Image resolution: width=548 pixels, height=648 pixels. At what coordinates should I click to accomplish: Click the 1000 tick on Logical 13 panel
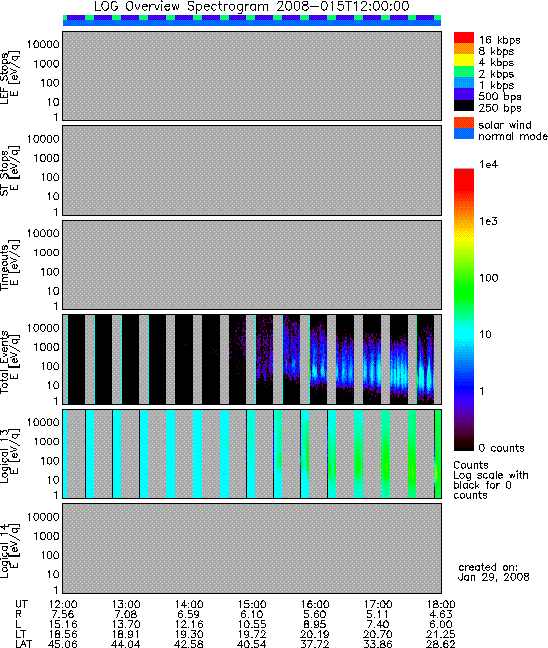pyautogui.click(x=46, y=441)
